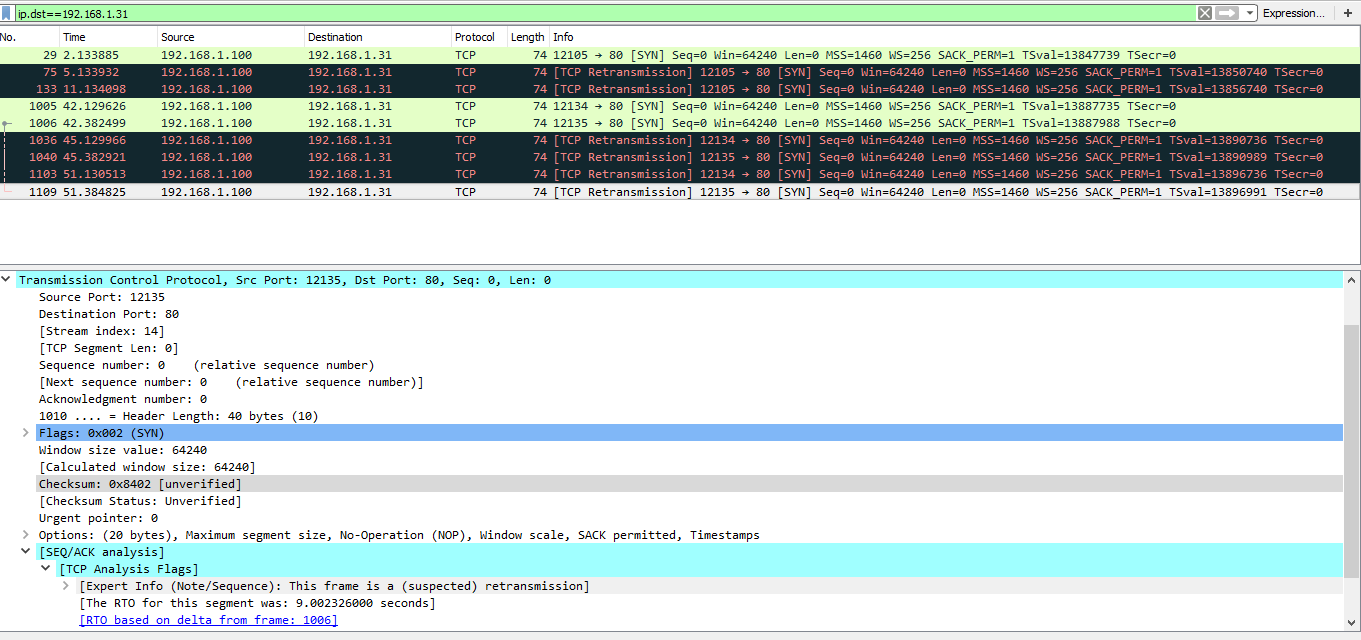Select the Window size value: 64240 line
This screenshot has height=640, width=1361.
point(123,450)
